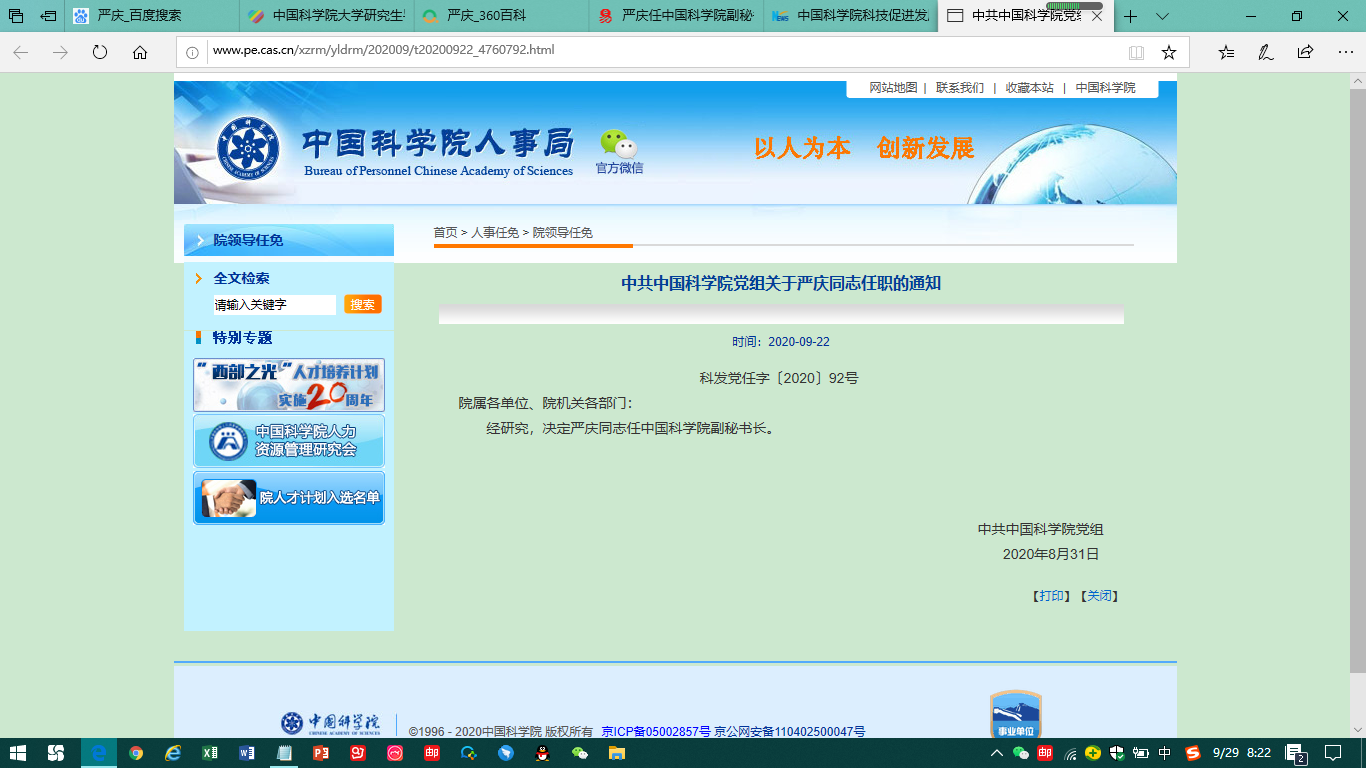
Task: Click 关闭 close page link
Action: tap(1099, 596)
